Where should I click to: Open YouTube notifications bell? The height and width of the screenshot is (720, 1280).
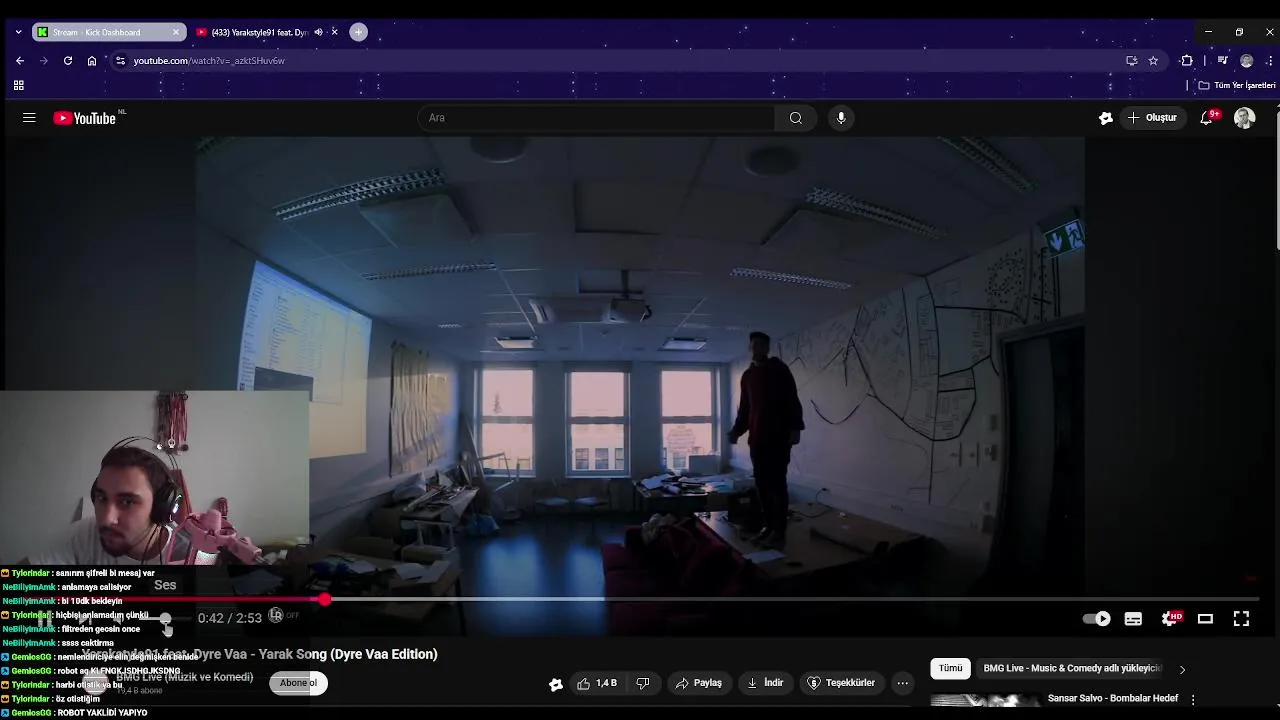pyautogui.click(x=1207, y=118)
